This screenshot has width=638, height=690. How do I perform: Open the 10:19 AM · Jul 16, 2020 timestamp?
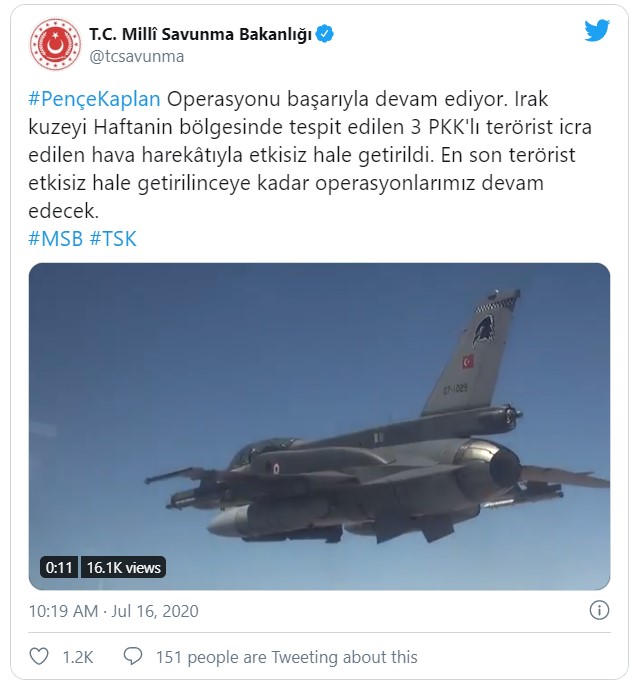click(114, 611)
